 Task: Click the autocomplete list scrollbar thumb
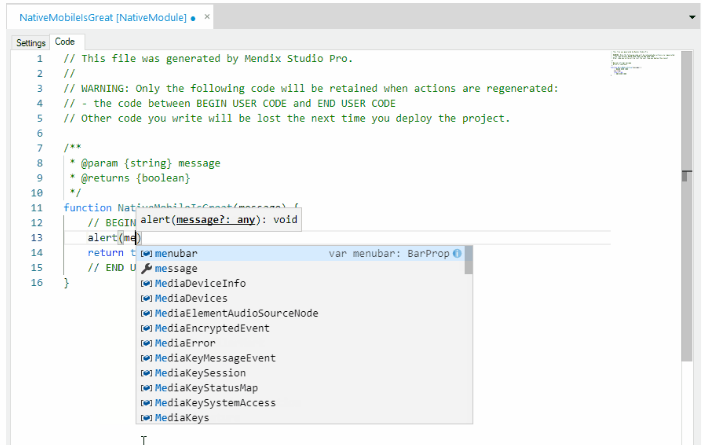tap(468, 260)
